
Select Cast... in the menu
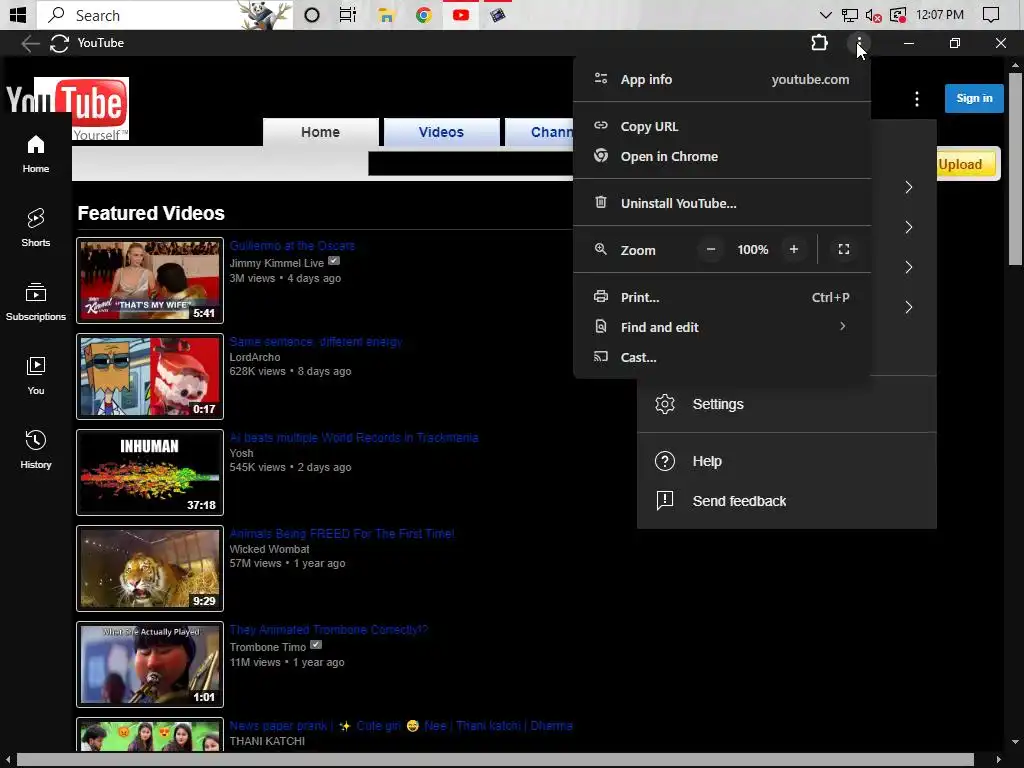click(722, 357)
